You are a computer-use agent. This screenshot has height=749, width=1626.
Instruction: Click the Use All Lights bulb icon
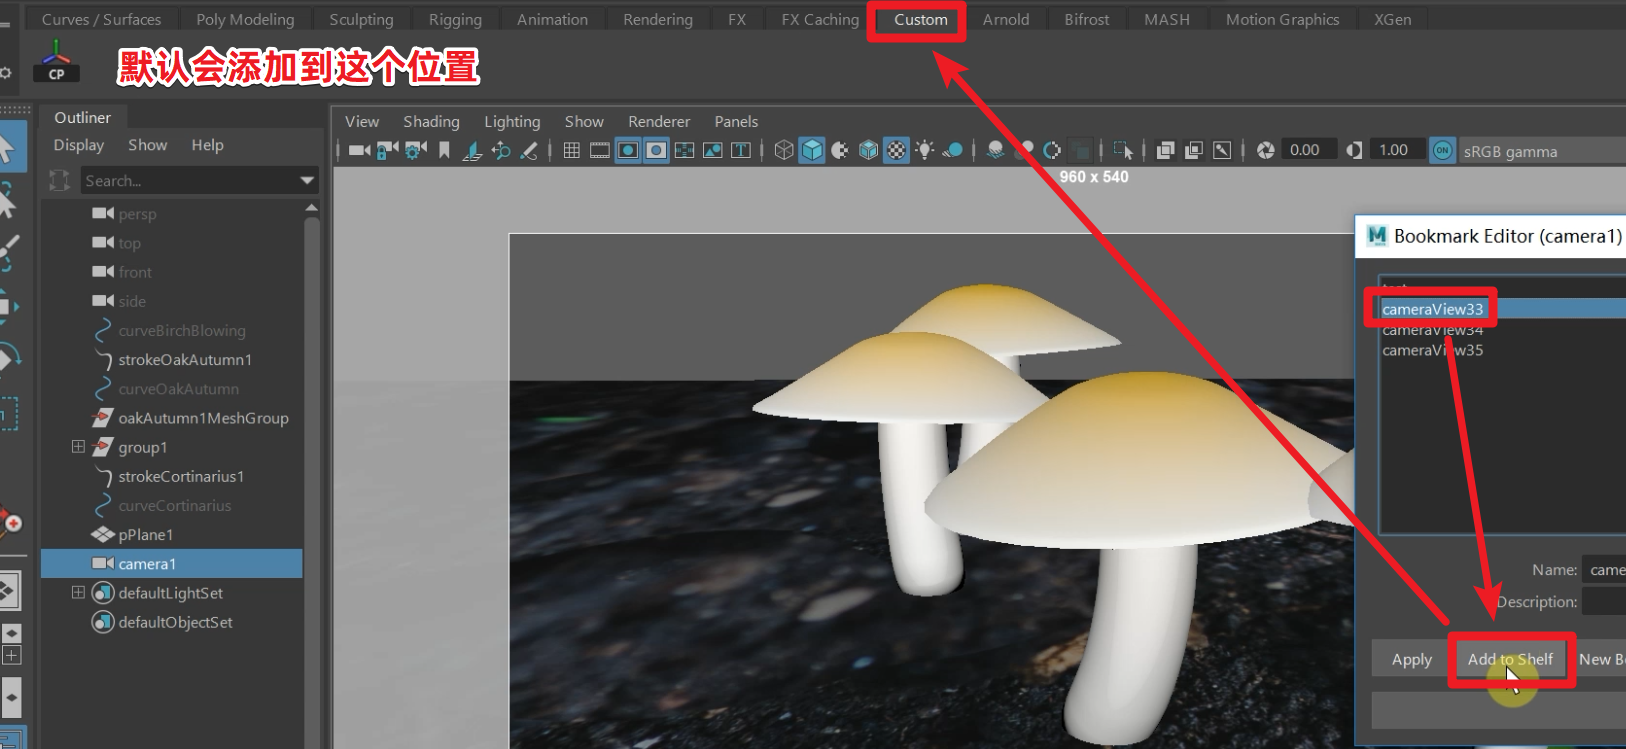coord(925,150)
